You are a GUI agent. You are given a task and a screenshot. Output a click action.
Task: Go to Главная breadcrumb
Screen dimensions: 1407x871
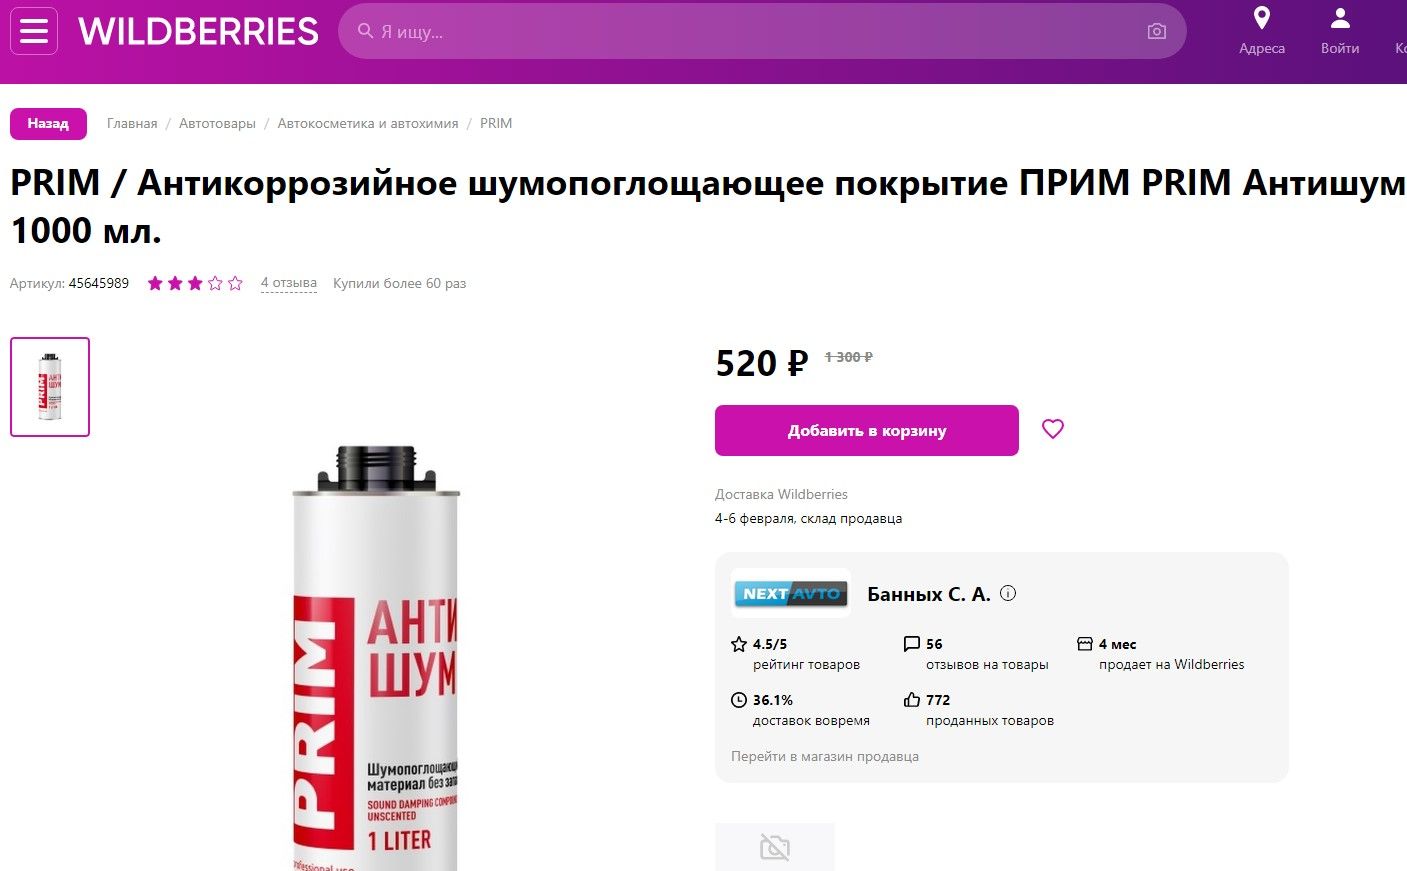[132, 124]
